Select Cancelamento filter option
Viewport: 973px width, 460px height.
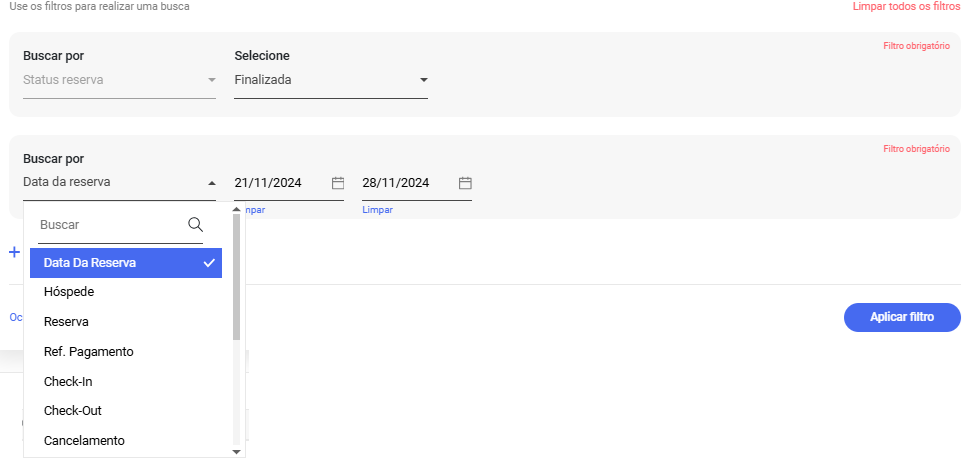(84, 440)
